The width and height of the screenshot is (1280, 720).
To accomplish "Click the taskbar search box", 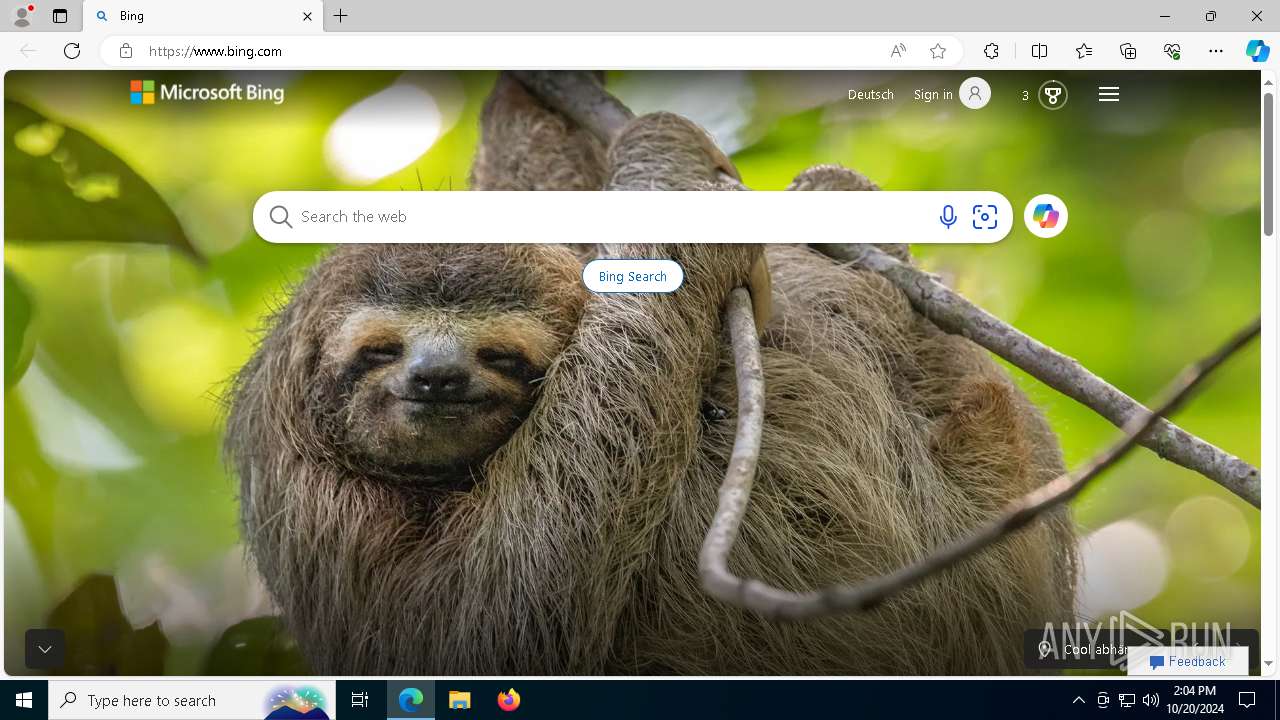I will 191,700.
